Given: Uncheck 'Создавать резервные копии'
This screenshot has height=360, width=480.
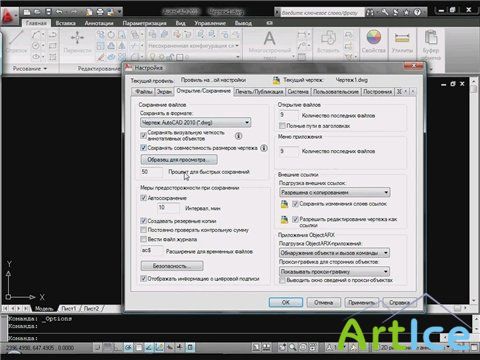Looking at the screenshot, I should [x=143, y=221].
